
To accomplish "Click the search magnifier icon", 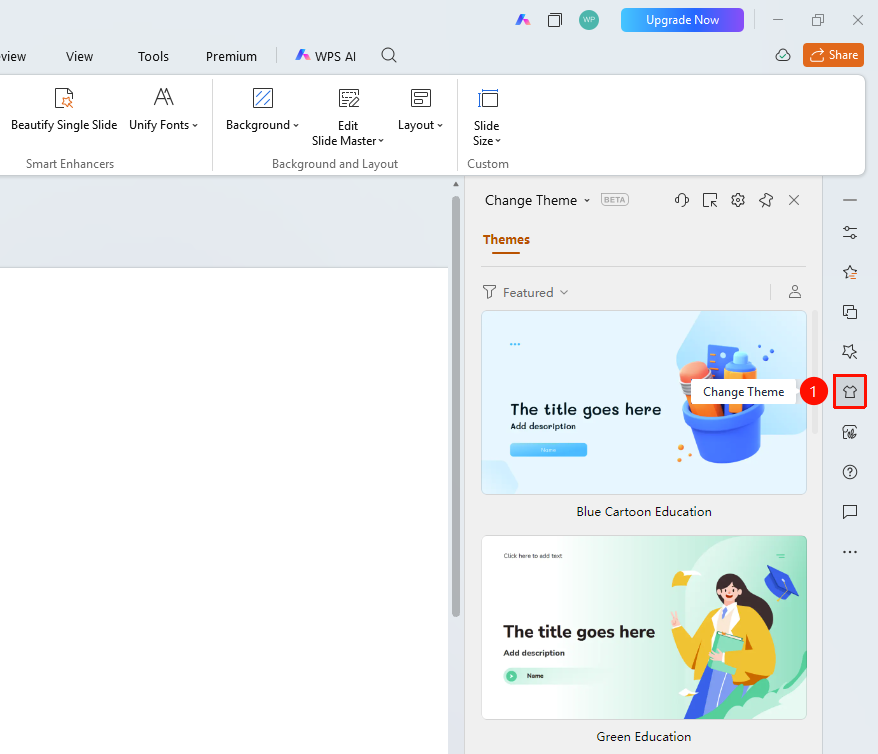I will 389,55.
